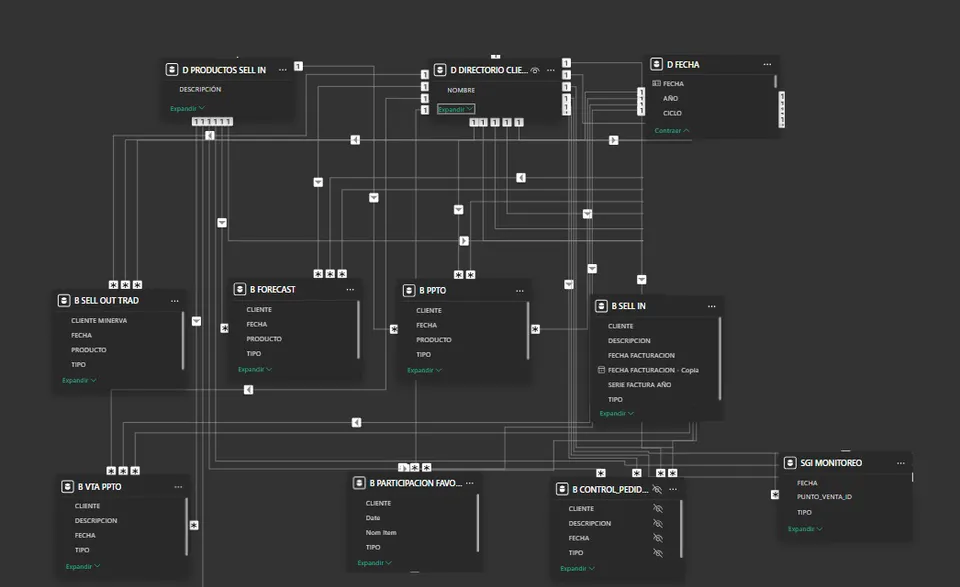
Task: Click the D FECHA table icon
Action: [656, 64]
